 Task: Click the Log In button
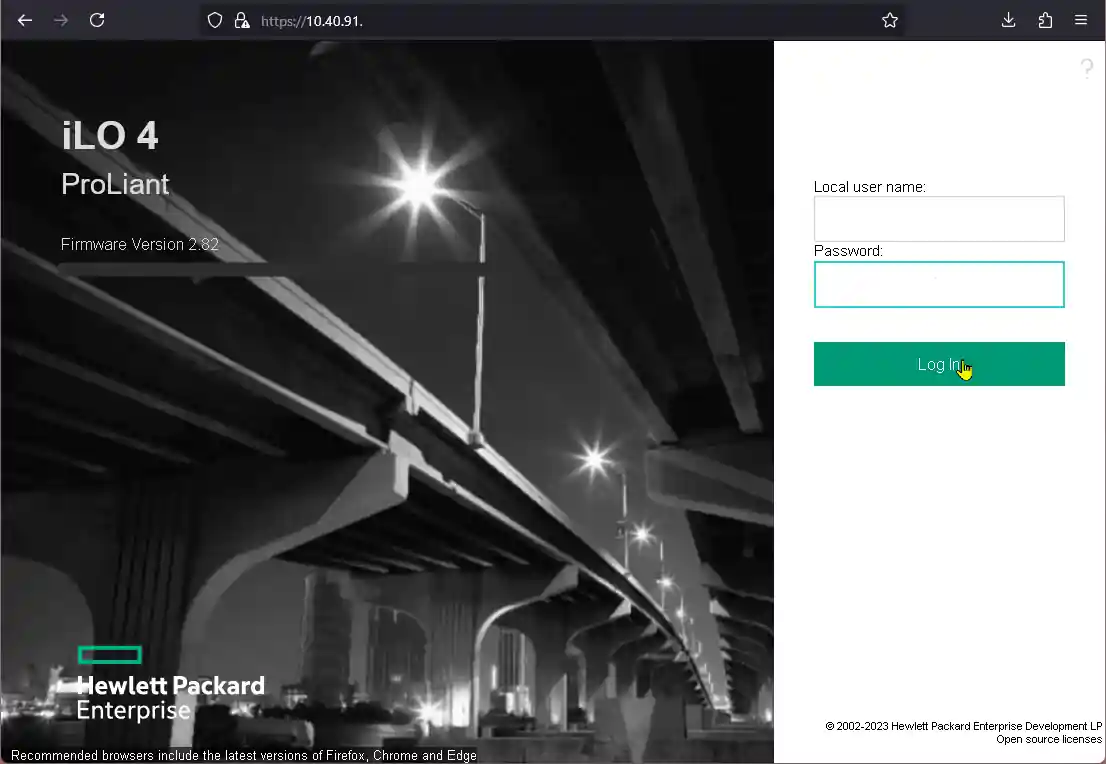coord(939,364)
